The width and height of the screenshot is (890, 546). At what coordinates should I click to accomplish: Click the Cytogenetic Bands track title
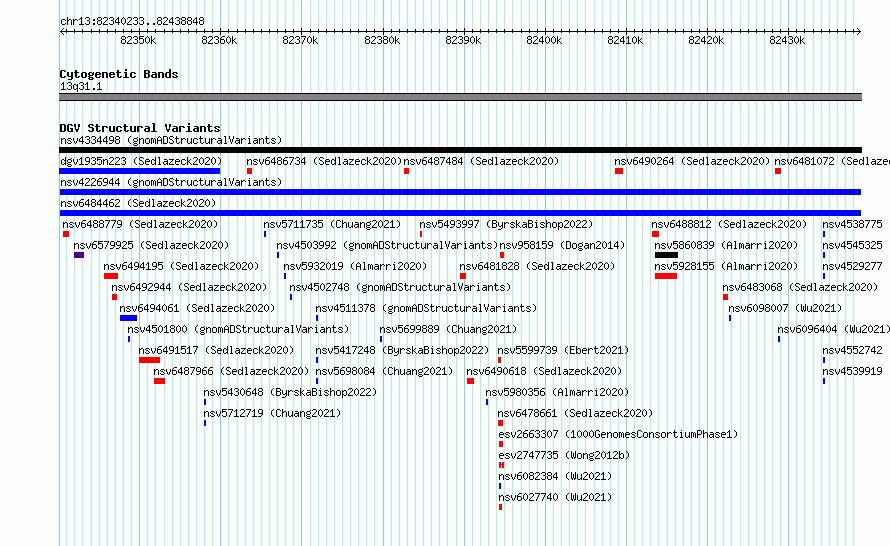point(119,74)
